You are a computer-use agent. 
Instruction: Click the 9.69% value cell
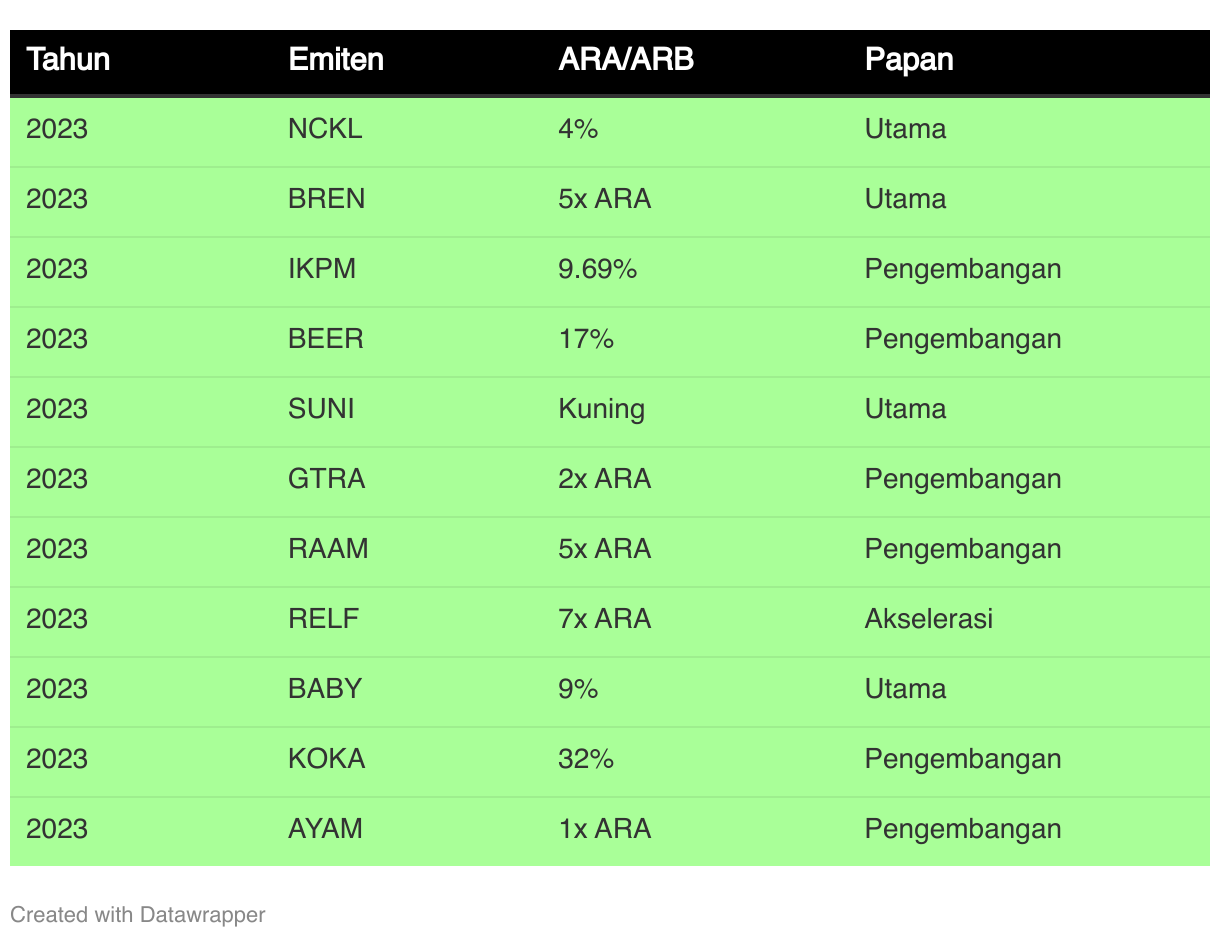(598, 269)
